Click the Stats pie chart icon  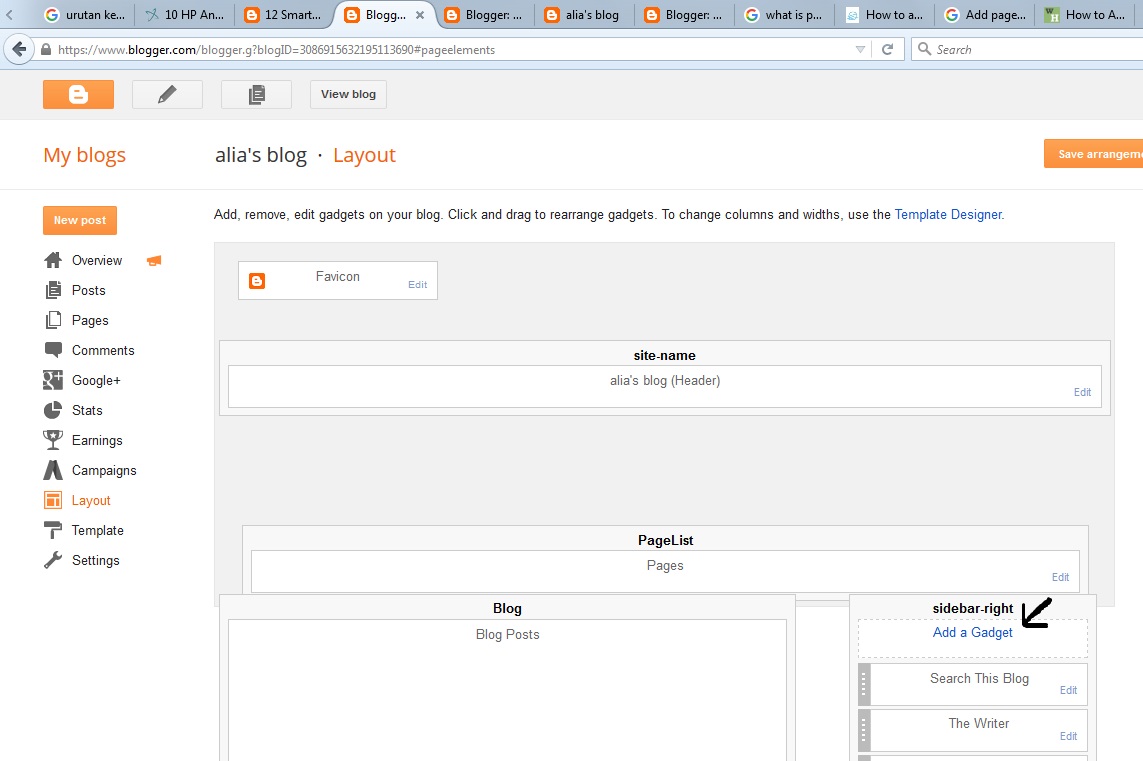coord(53,410)
